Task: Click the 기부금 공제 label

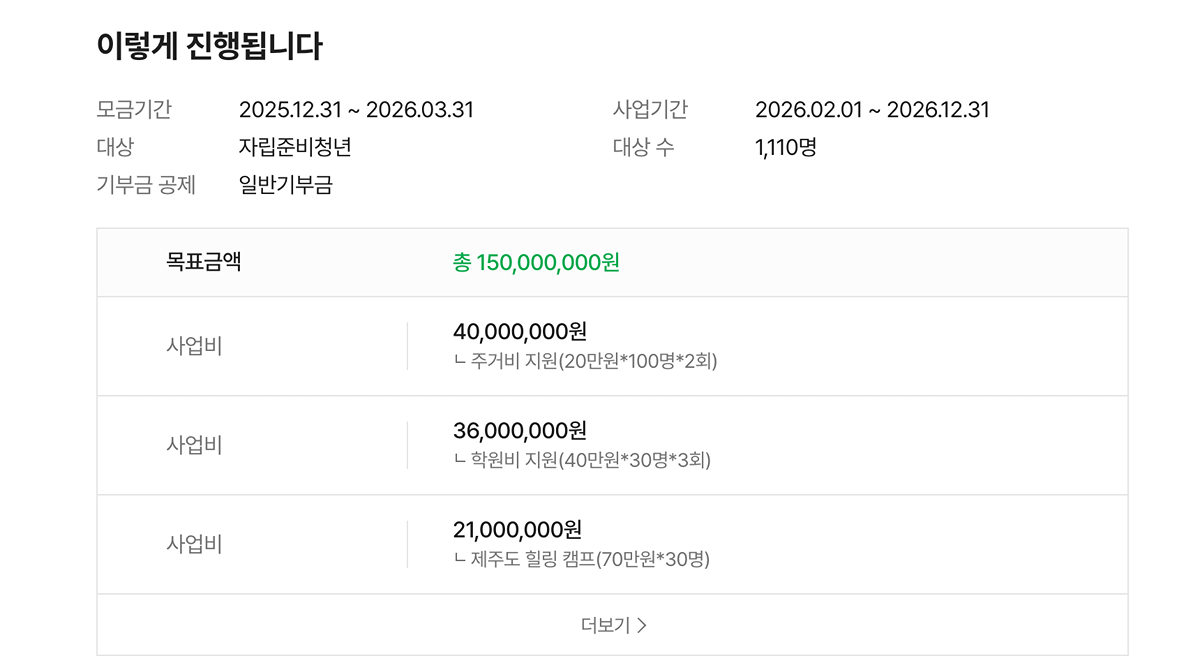Action: 146,185
